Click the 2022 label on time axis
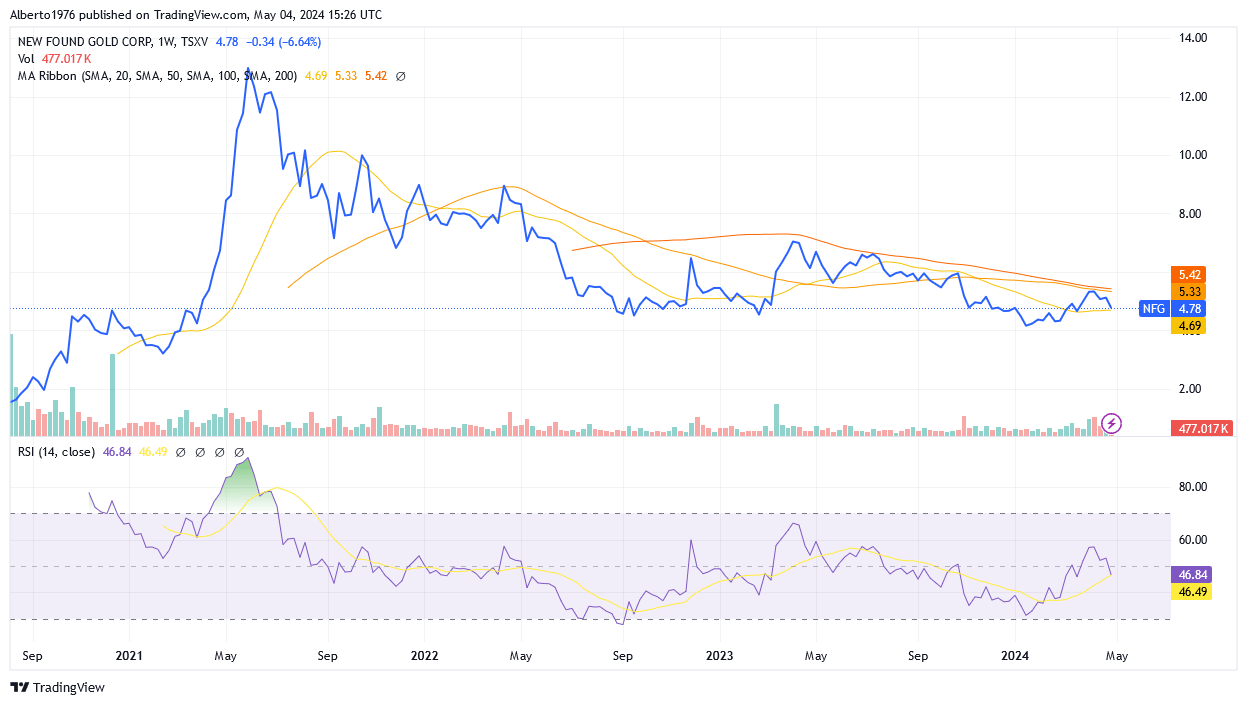 (x=425, y=656)
